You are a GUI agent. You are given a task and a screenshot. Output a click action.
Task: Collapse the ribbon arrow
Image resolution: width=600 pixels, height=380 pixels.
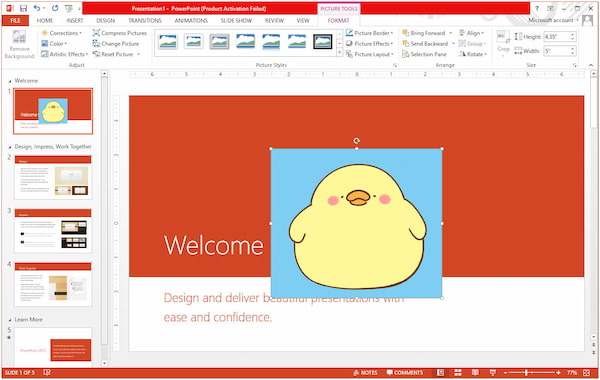coord(591,65)
